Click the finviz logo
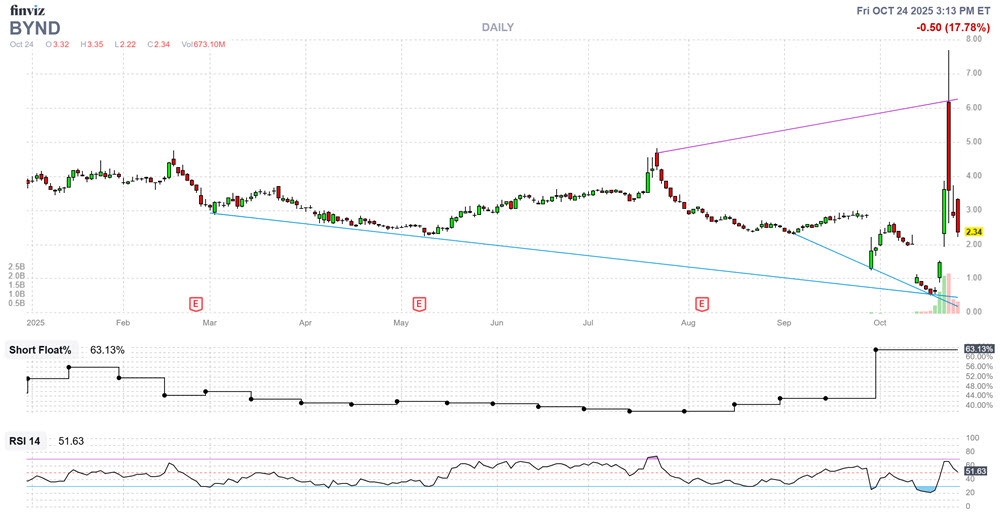This screenshot has height=518, width=1000. [x=27, y=10]
